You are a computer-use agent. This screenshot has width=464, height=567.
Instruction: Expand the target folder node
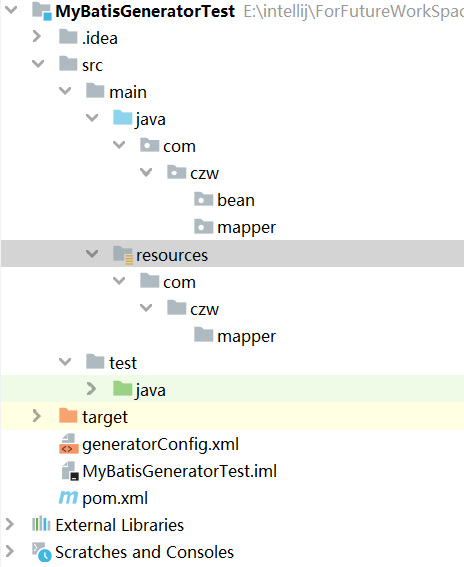[37, 416]
